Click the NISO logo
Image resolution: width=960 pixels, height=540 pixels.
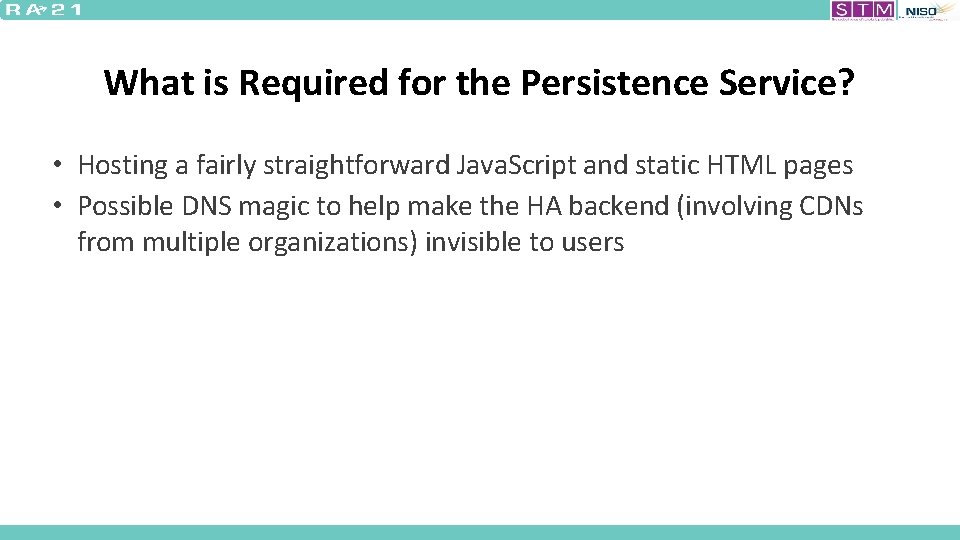[922, 11]
